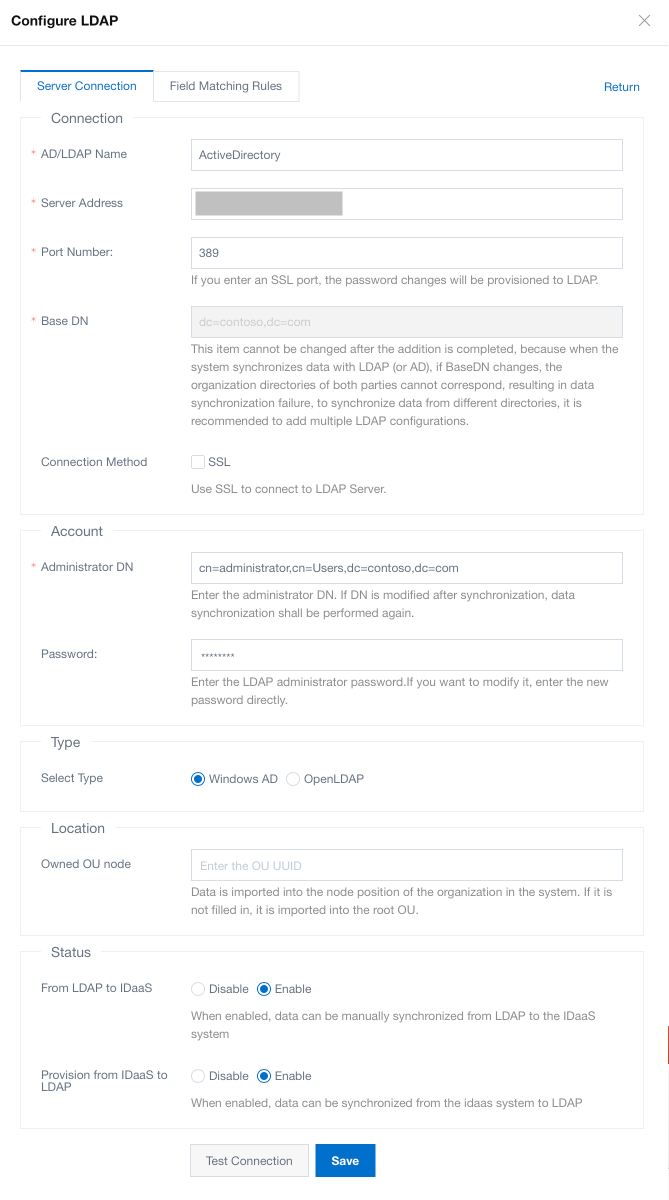This screenshot has width=669, height=1200.
Task: Save the LDAP configuration
Action: 345,1161
